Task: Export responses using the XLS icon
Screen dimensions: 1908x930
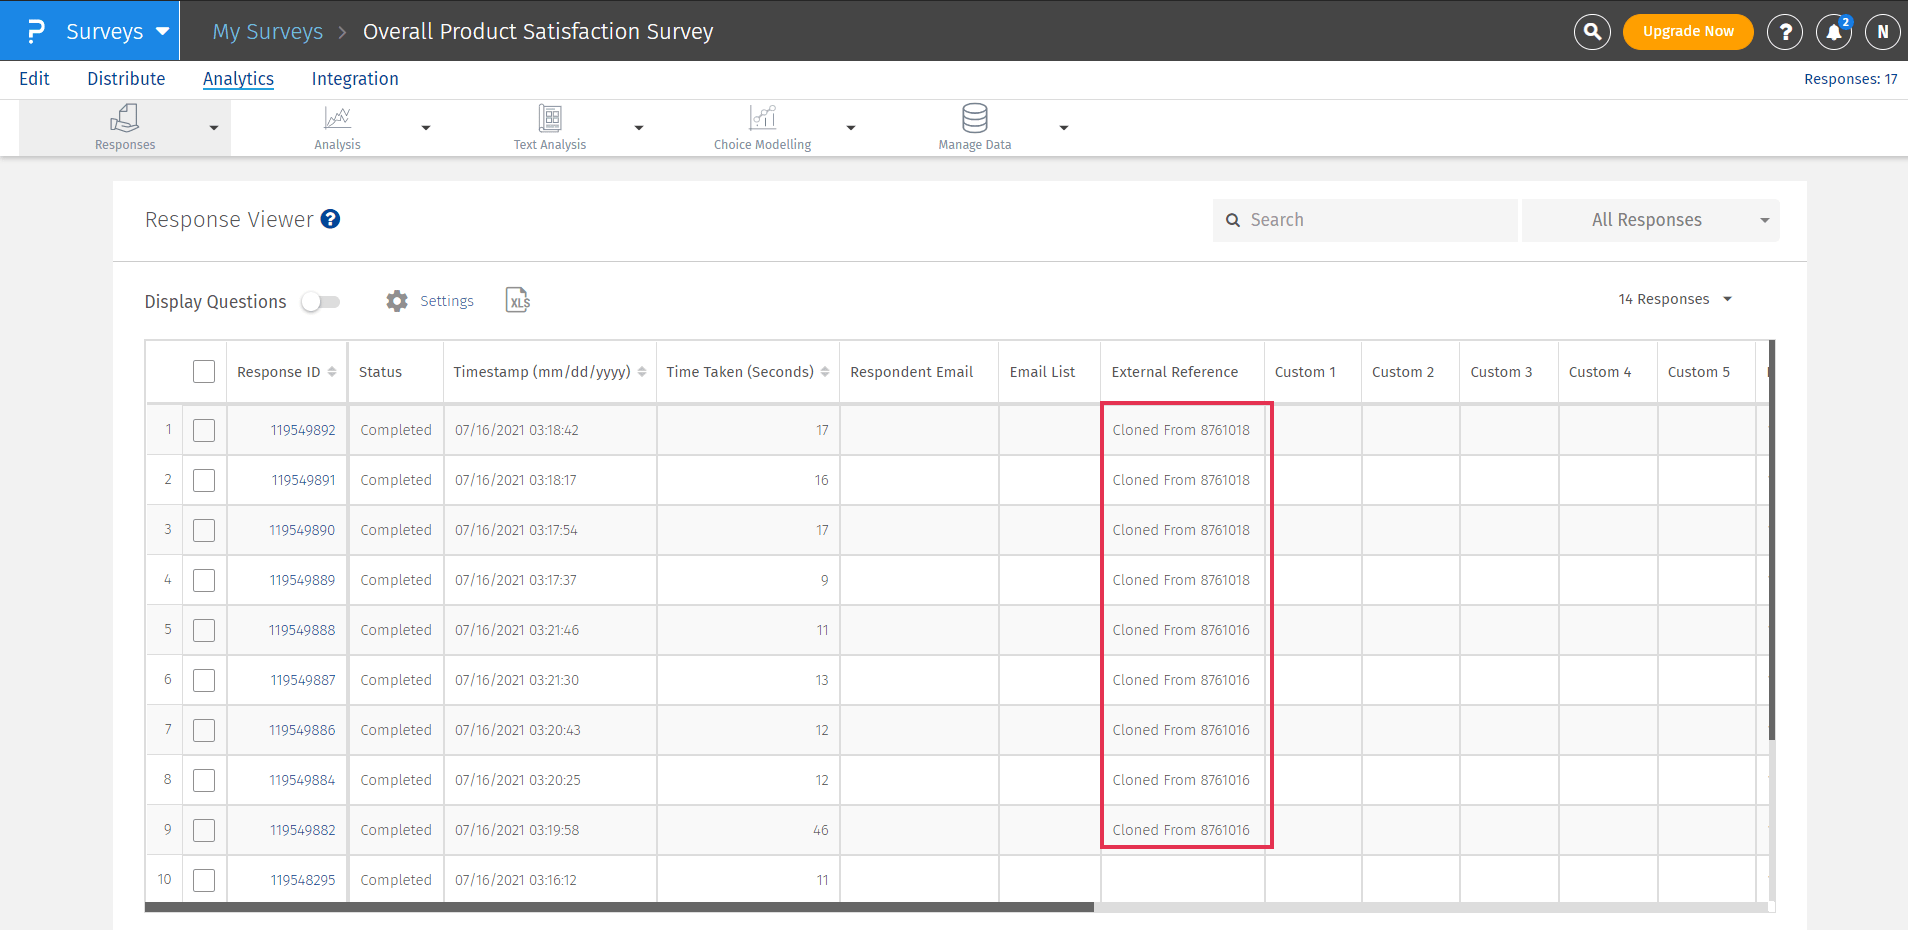Action: click(x=517, y=300)
